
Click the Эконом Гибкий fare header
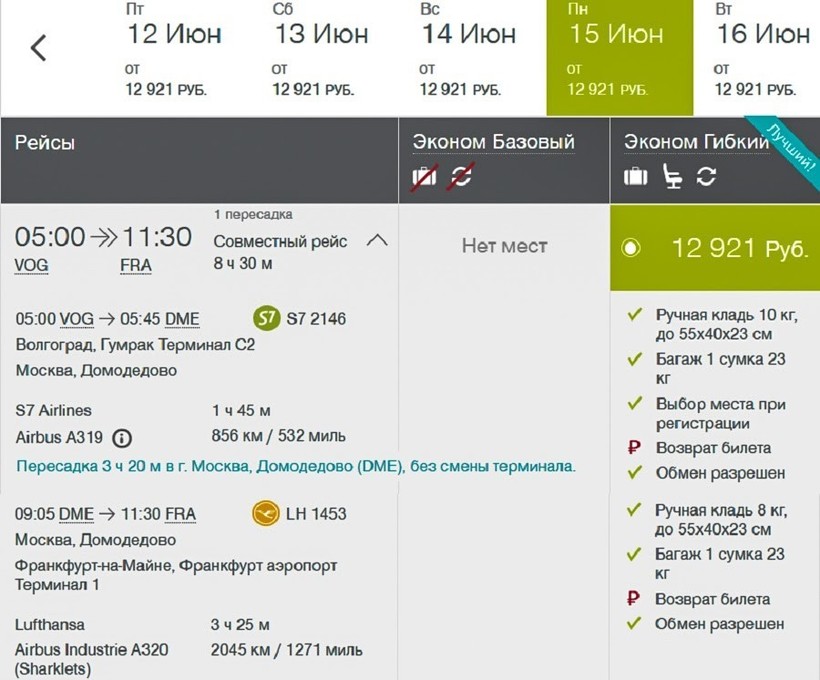pos(696,142)
